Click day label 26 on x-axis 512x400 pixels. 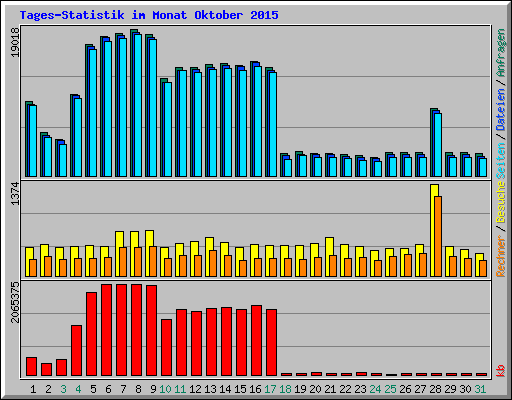point(406,389)
